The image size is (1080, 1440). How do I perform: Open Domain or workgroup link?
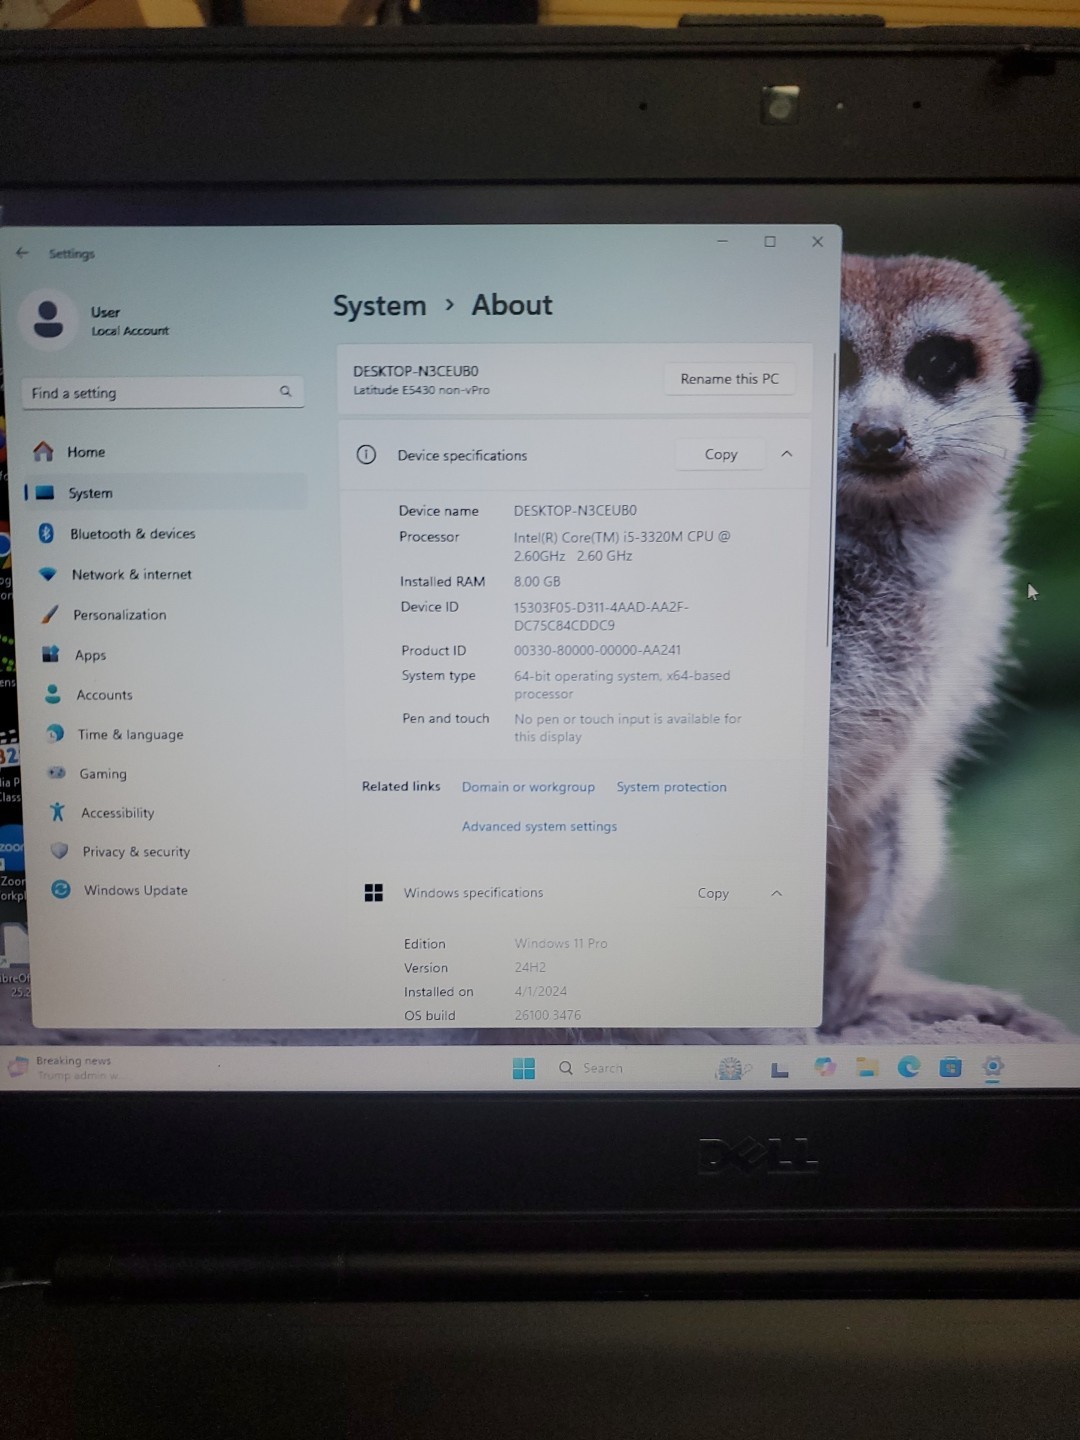pyautogui.click(x=528, y=787)
